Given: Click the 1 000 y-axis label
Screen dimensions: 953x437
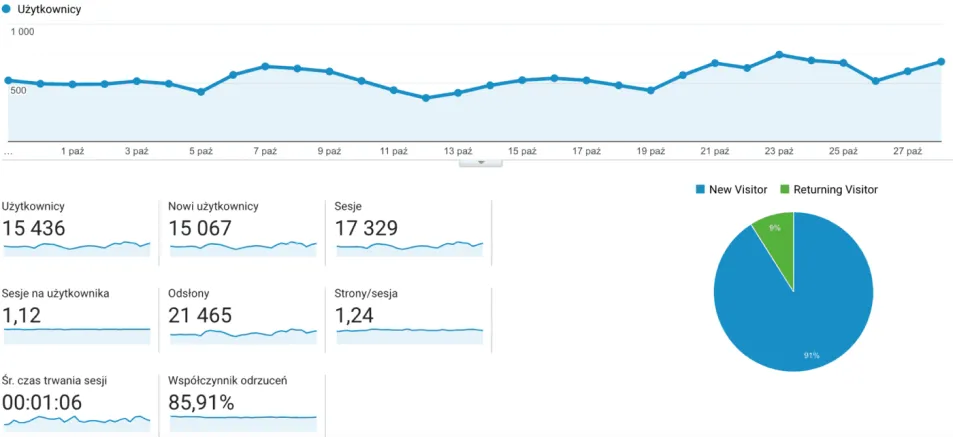Looking at the screenshot, I should [22, 32].
